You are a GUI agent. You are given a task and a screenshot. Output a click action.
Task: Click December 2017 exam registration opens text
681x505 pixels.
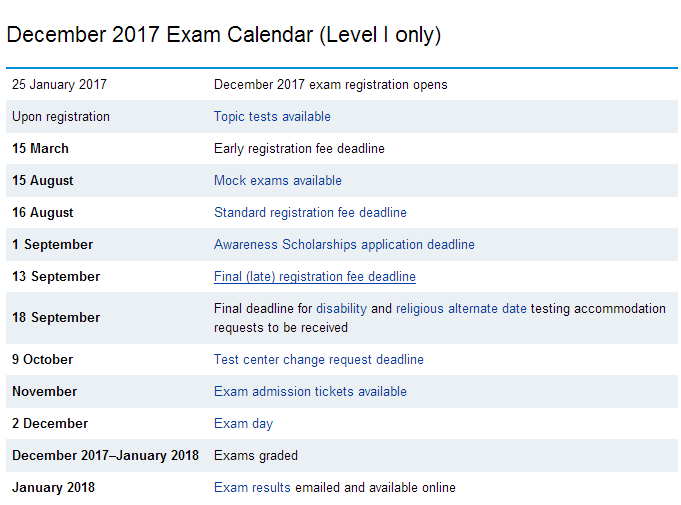tap(331, 85)
